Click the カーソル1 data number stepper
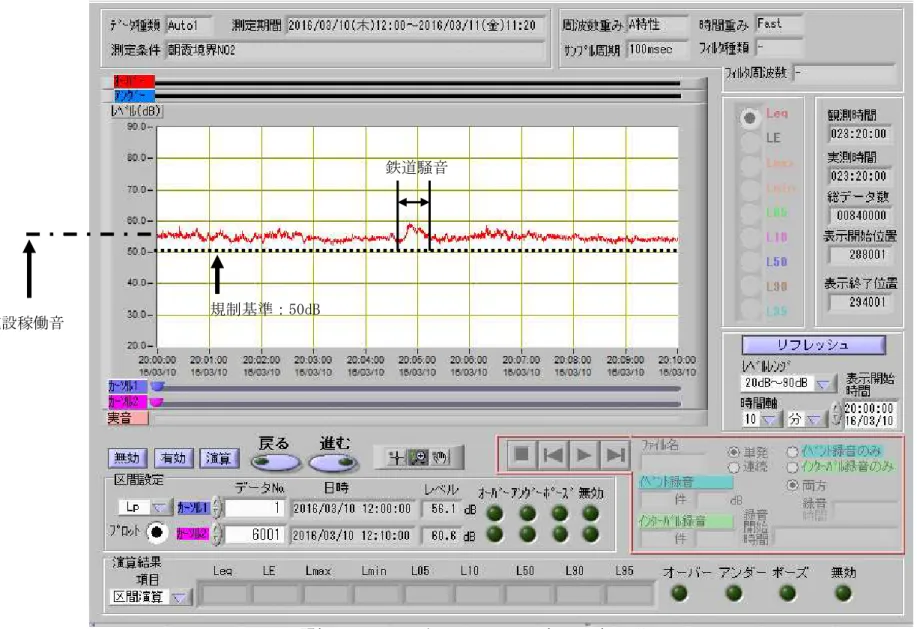Screen dimensions: 917x629 tap(216, 507)
